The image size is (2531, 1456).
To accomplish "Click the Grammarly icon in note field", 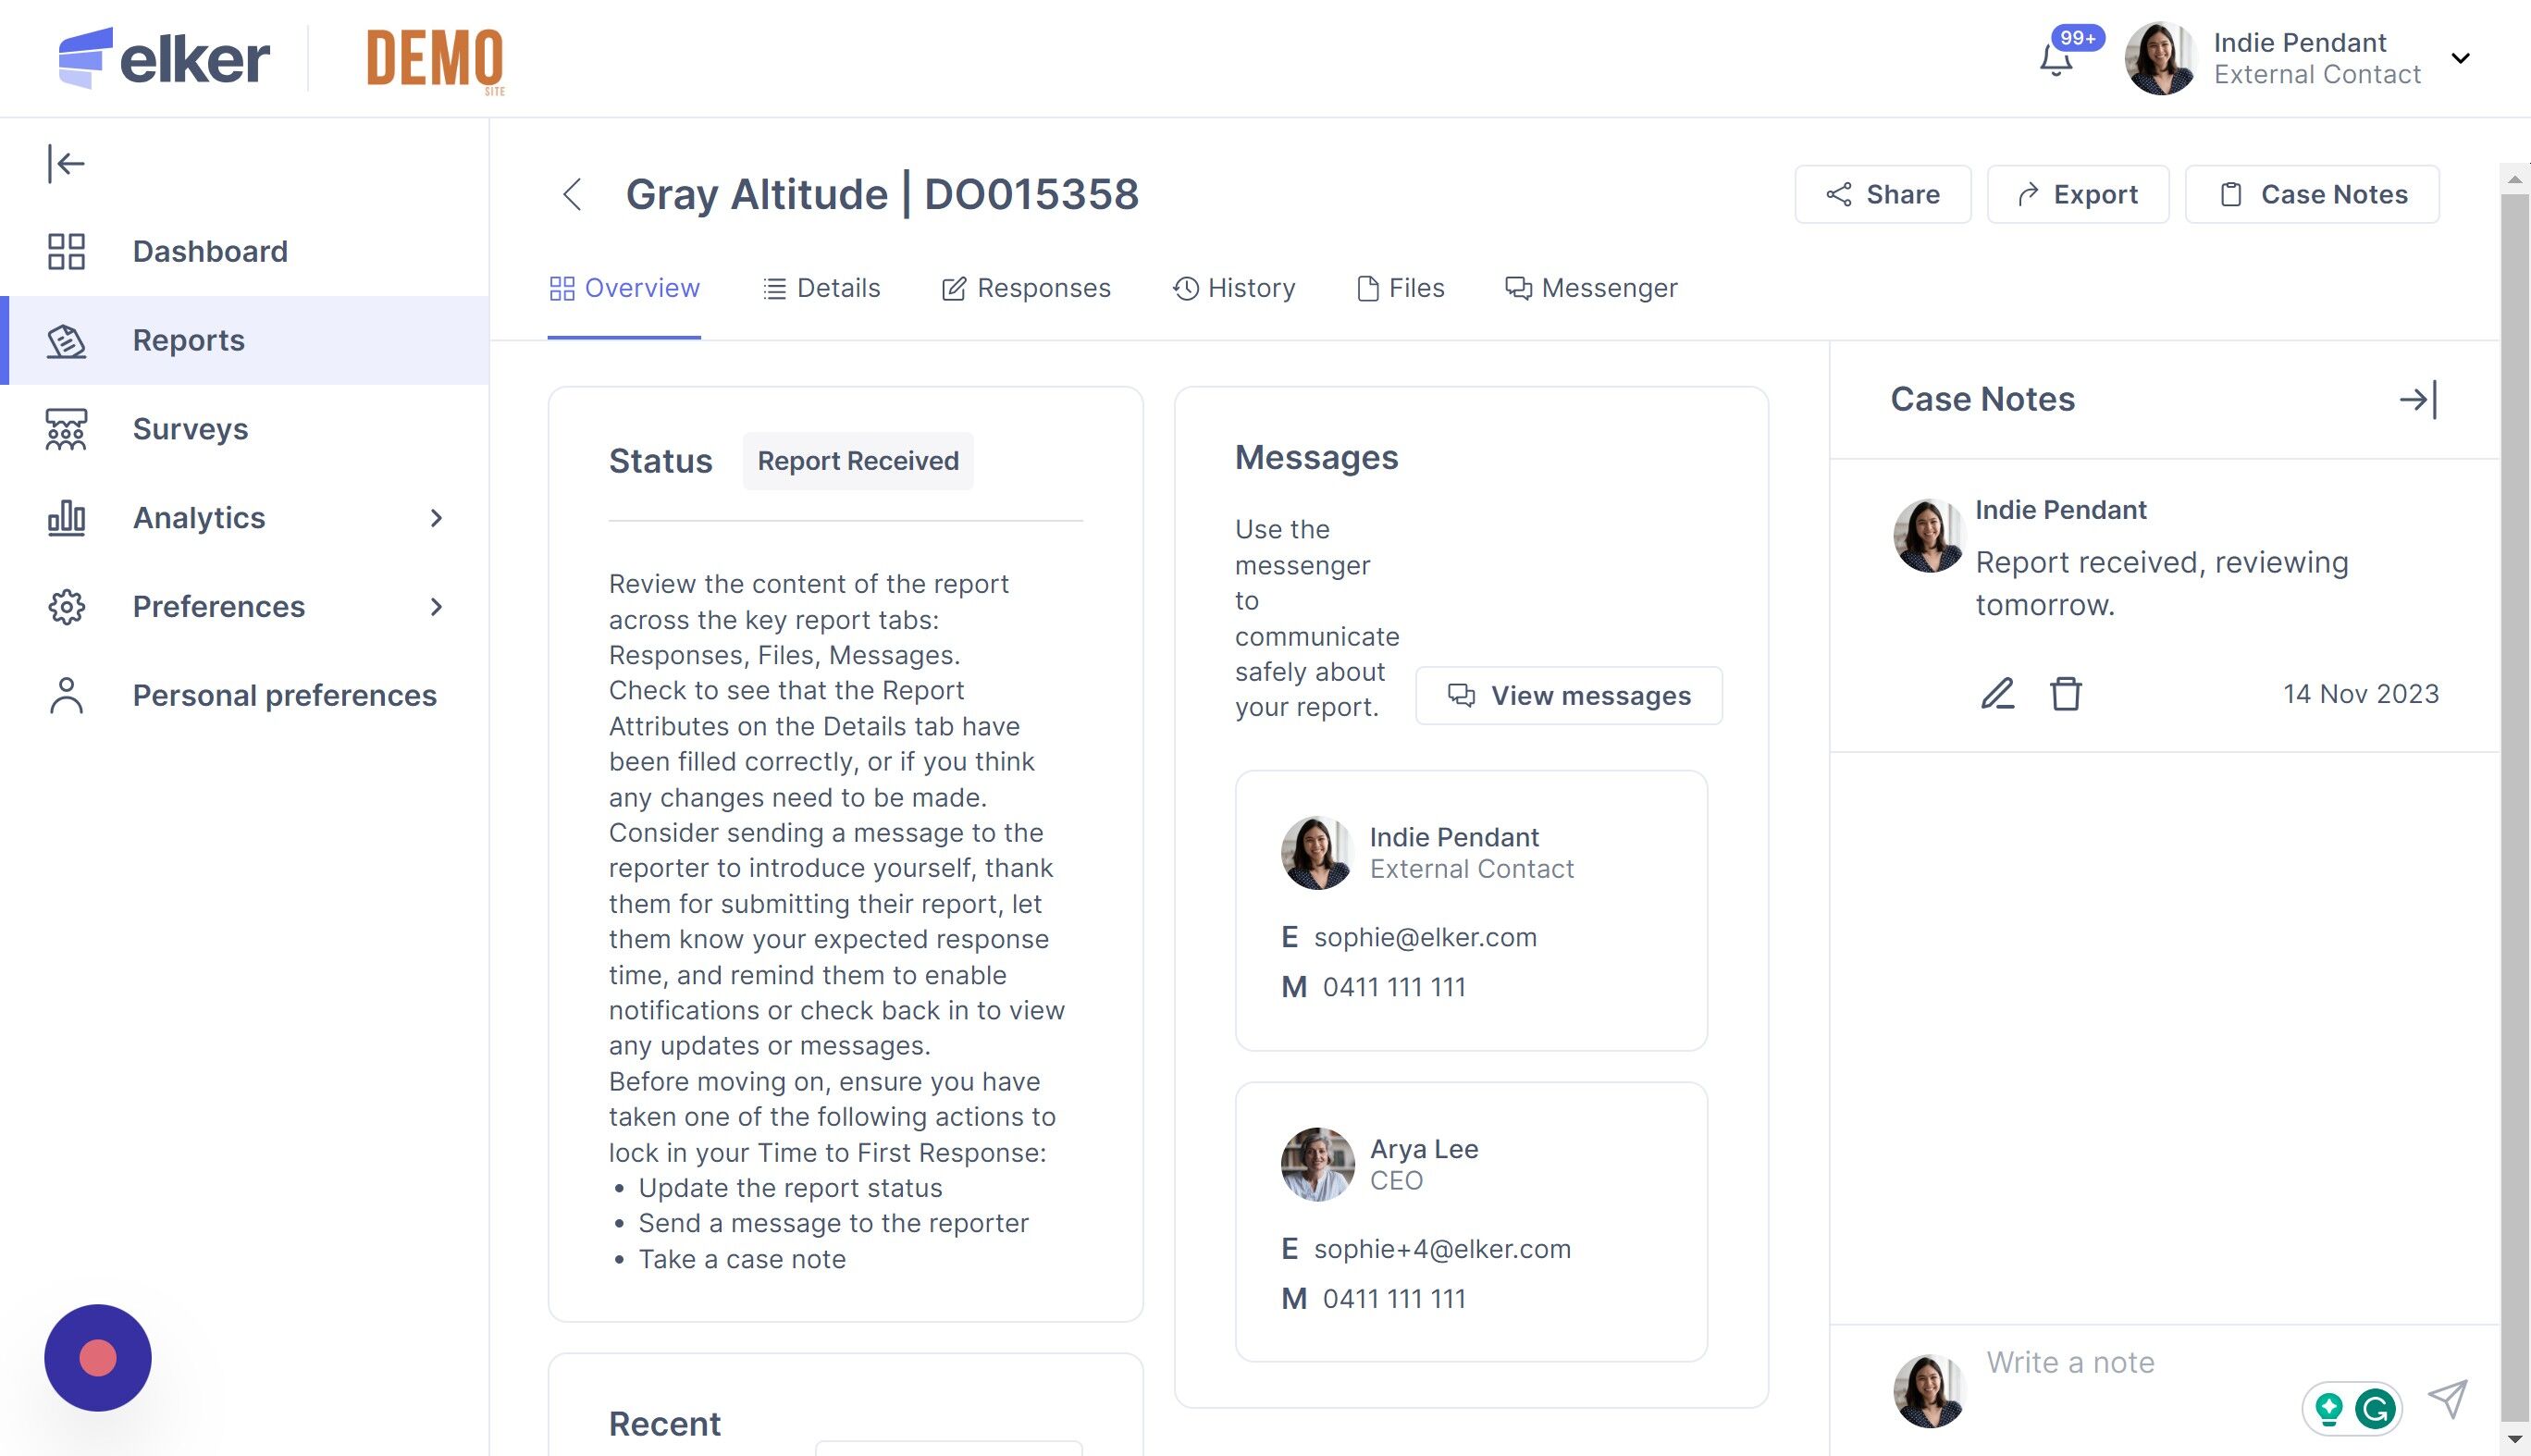I will point(2375,1409).
